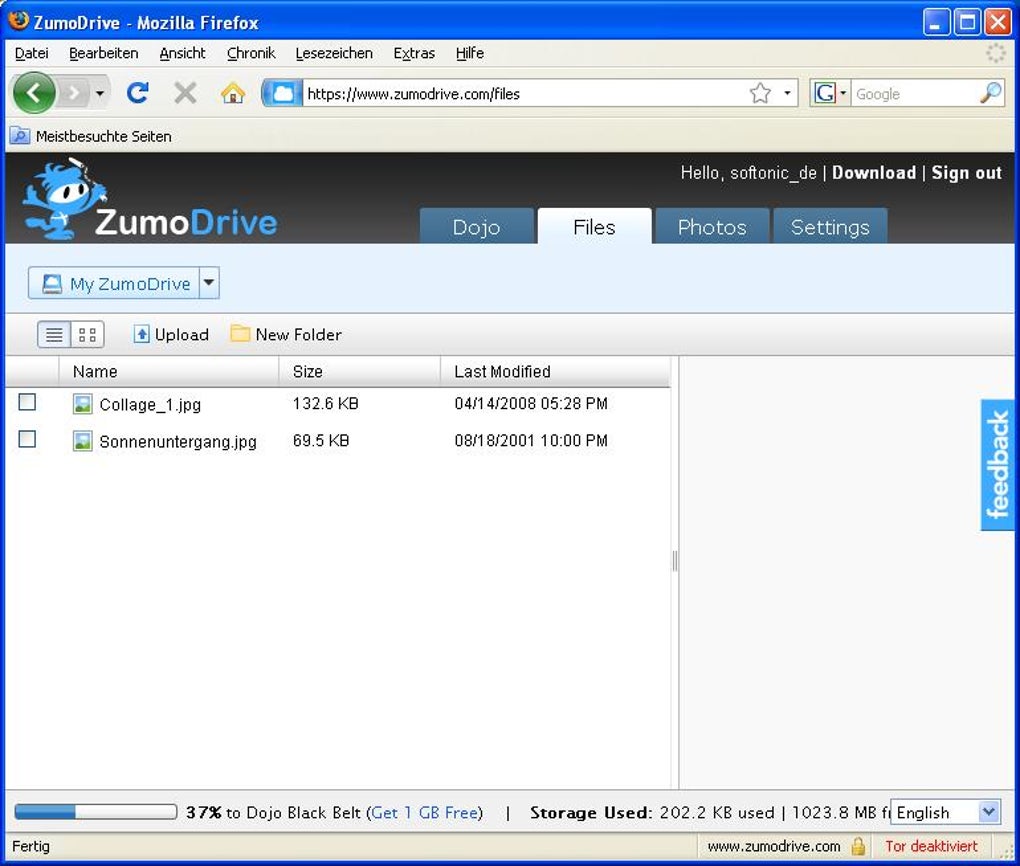Switch to the Settings tab

[830, 226]
